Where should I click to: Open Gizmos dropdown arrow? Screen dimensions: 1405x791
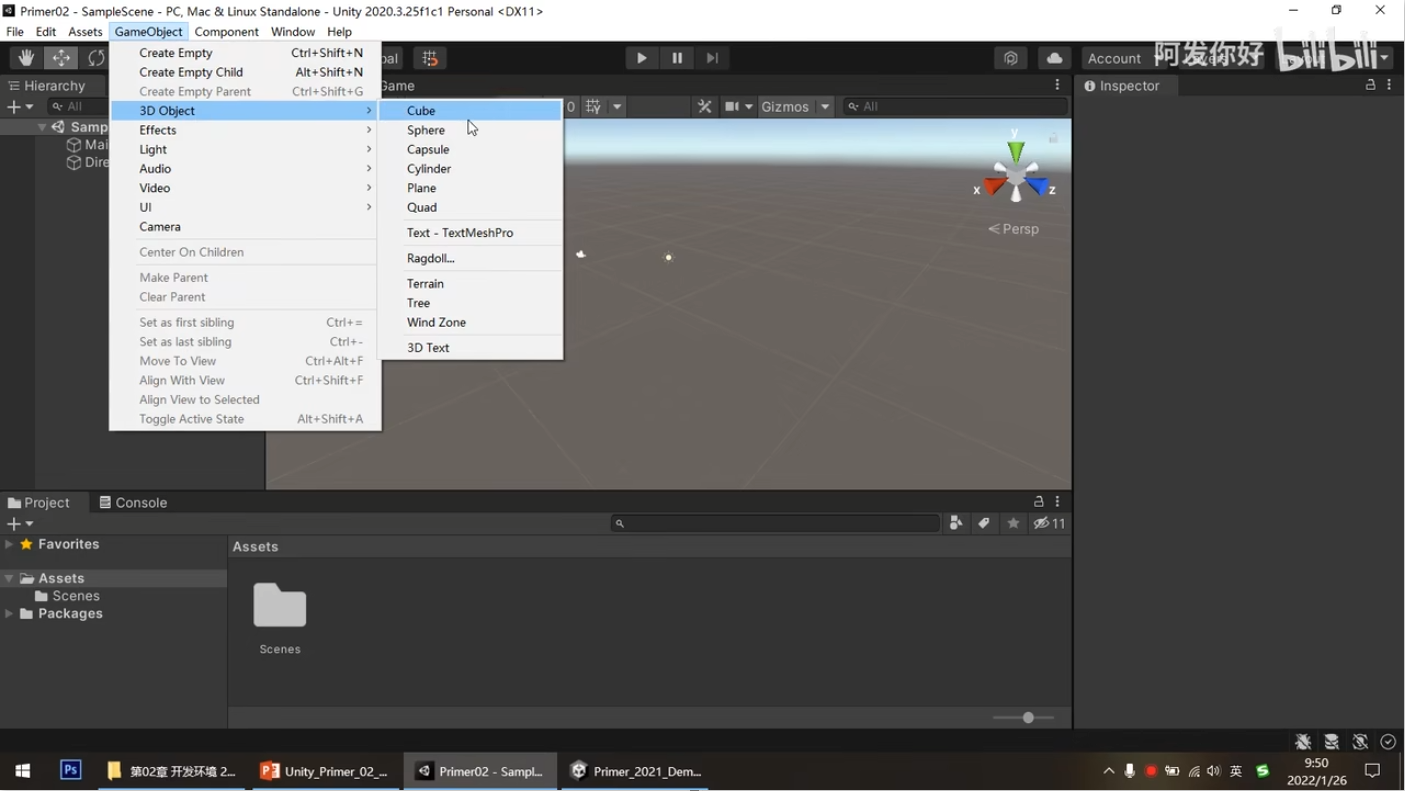click(x=825, y=106)
